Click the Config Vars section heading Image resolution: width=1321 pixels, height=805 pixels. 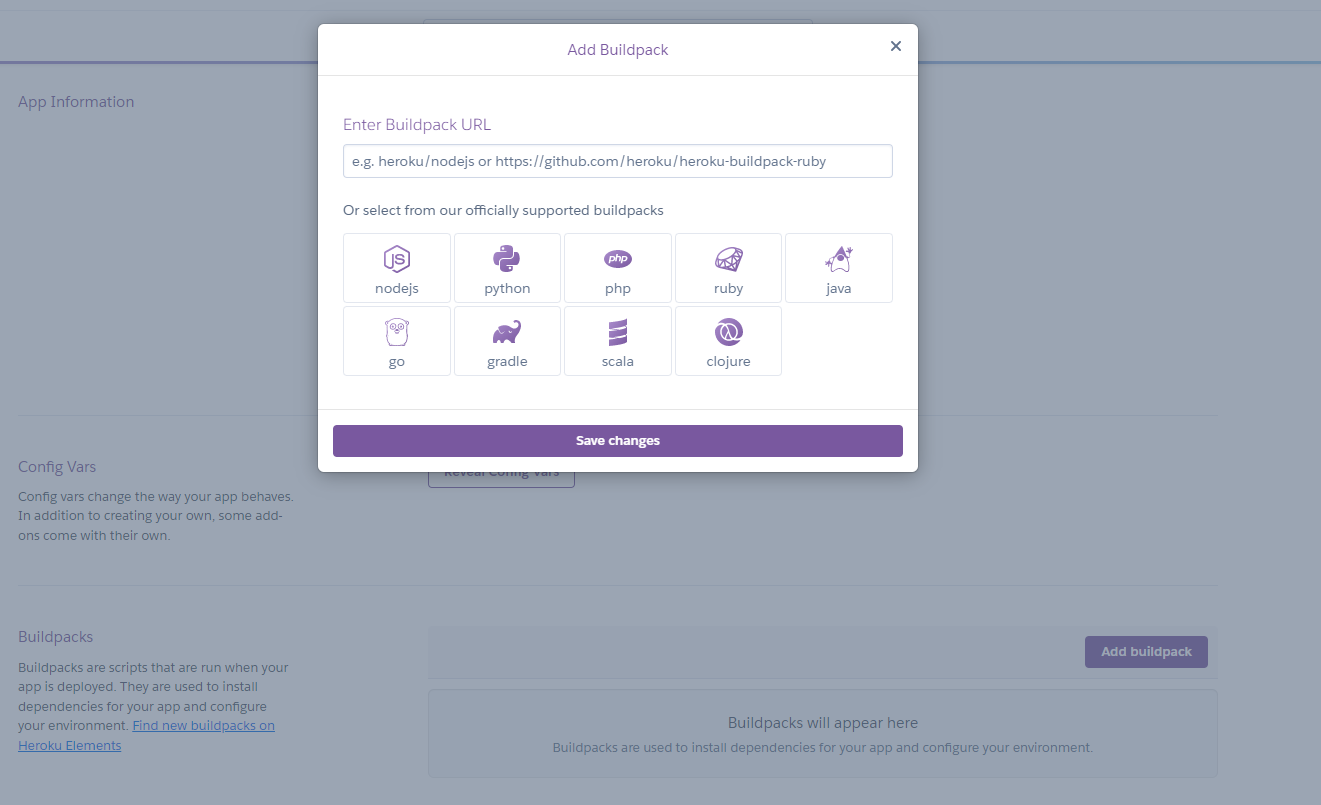57,467
